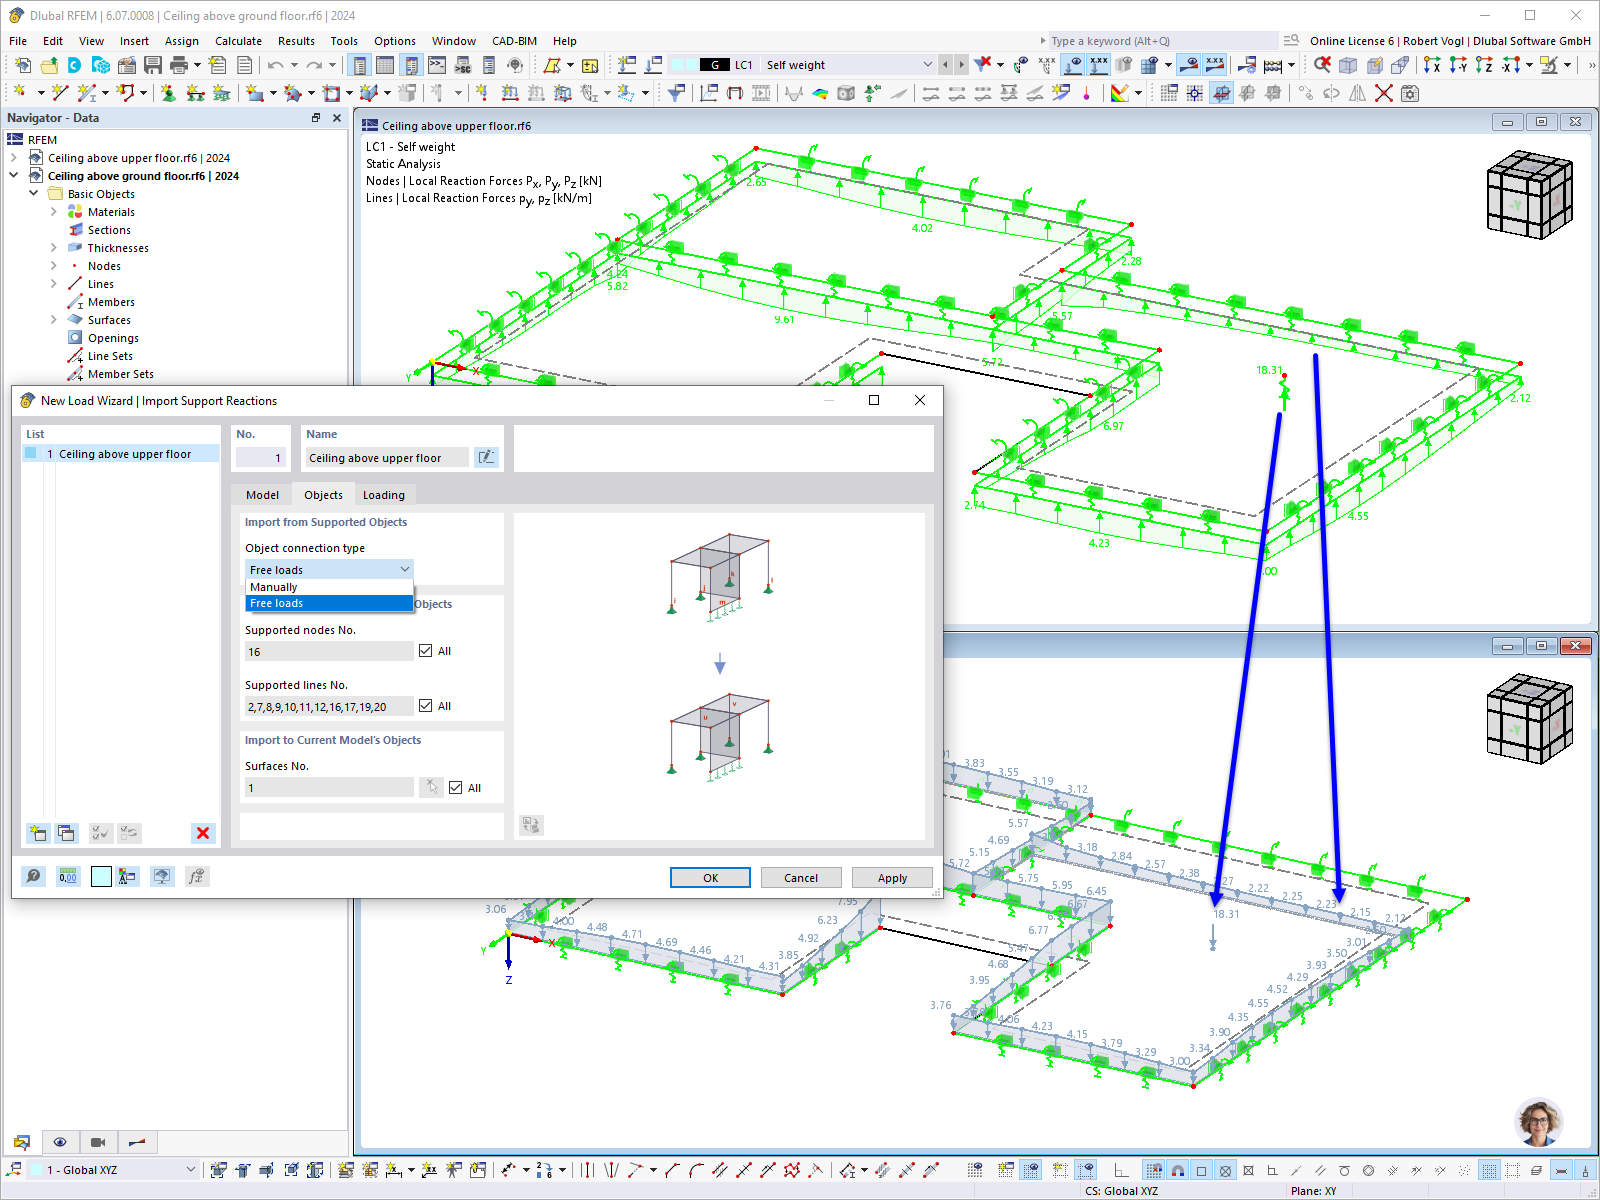
Task: Choose Manually in the connection type dropdown list
Action: pyautogui.click(x=329, y=587)
